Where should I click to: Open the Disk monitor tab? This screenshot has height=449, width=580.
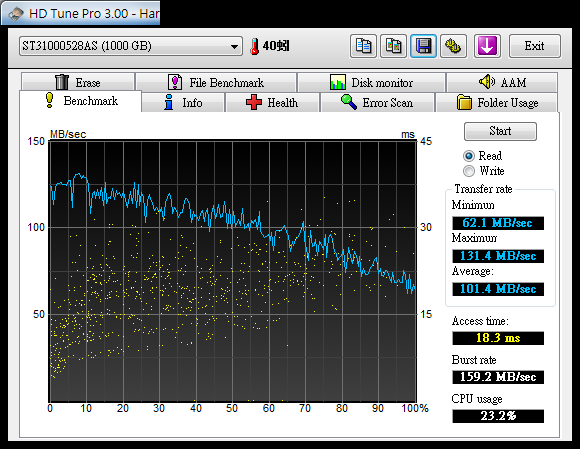pos(371,82)
